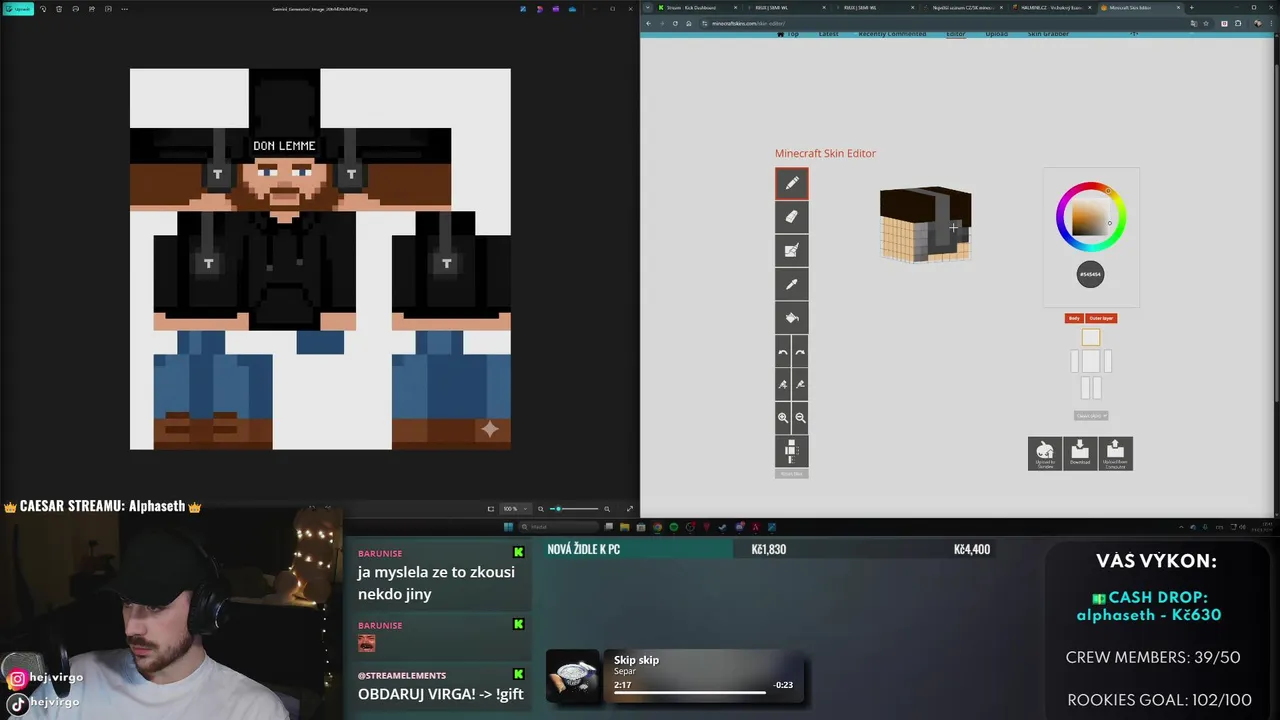Open the Skin Grabber nav link
This screenshot has height=720, width=1280.
pos(1048,34)
